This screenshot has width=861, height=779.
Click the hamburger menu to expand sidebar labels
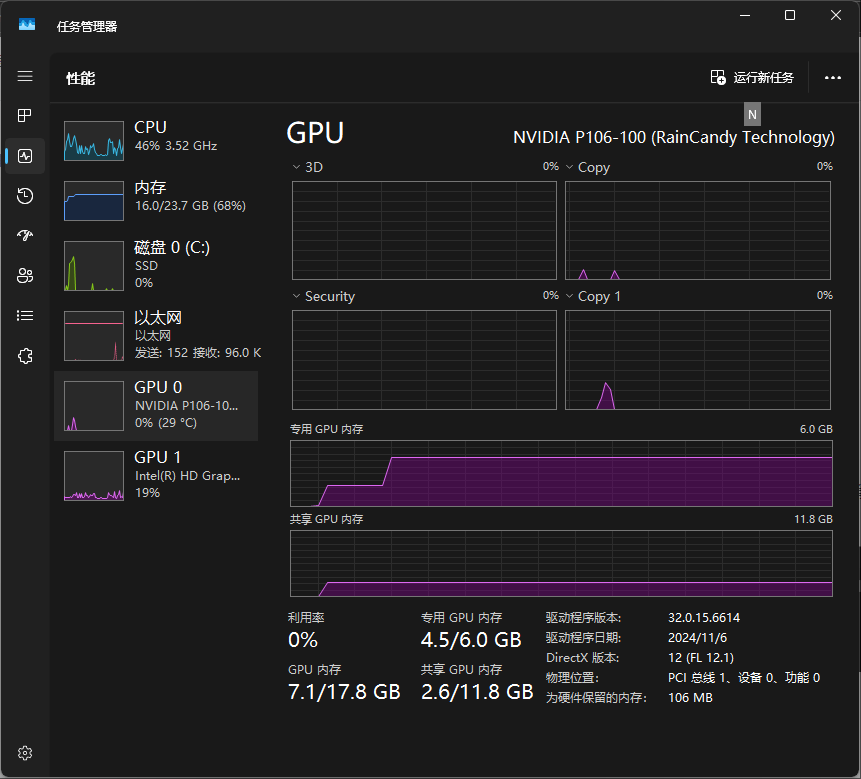(x=24, y=75)
